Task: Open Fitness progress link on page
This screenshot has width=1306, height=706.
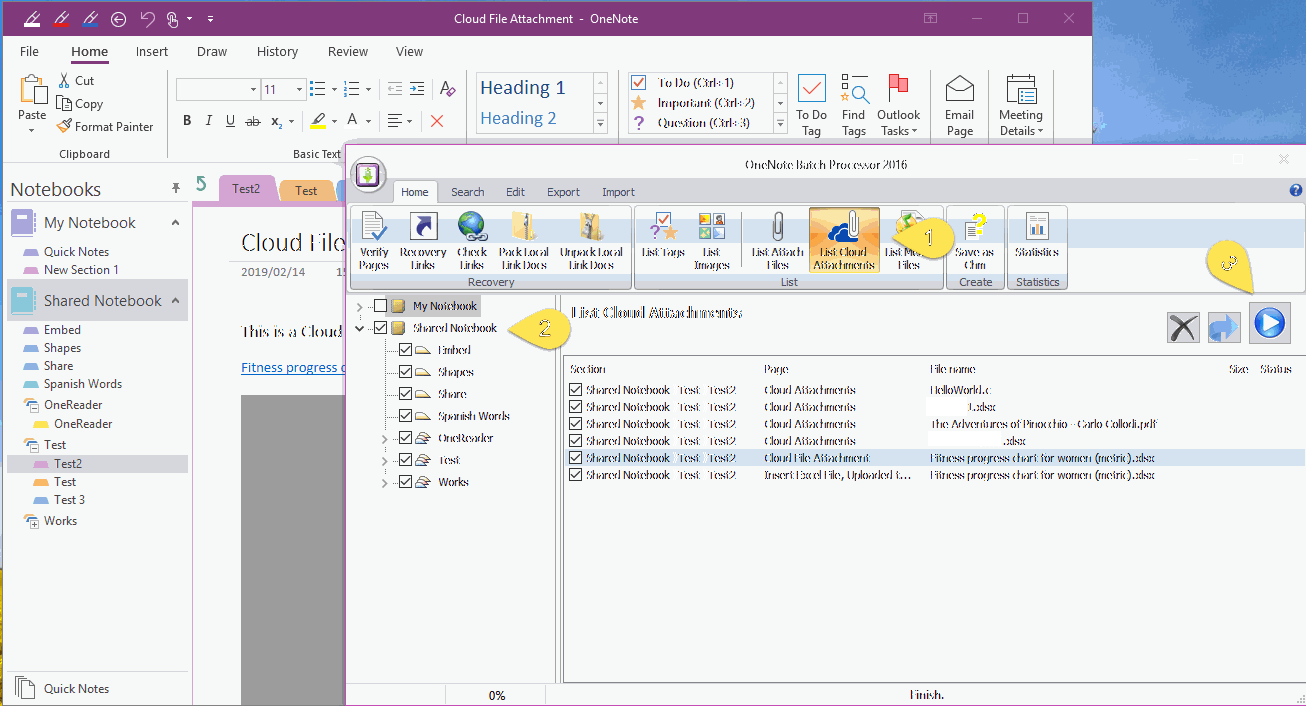Action: click(x=292, y=367)
